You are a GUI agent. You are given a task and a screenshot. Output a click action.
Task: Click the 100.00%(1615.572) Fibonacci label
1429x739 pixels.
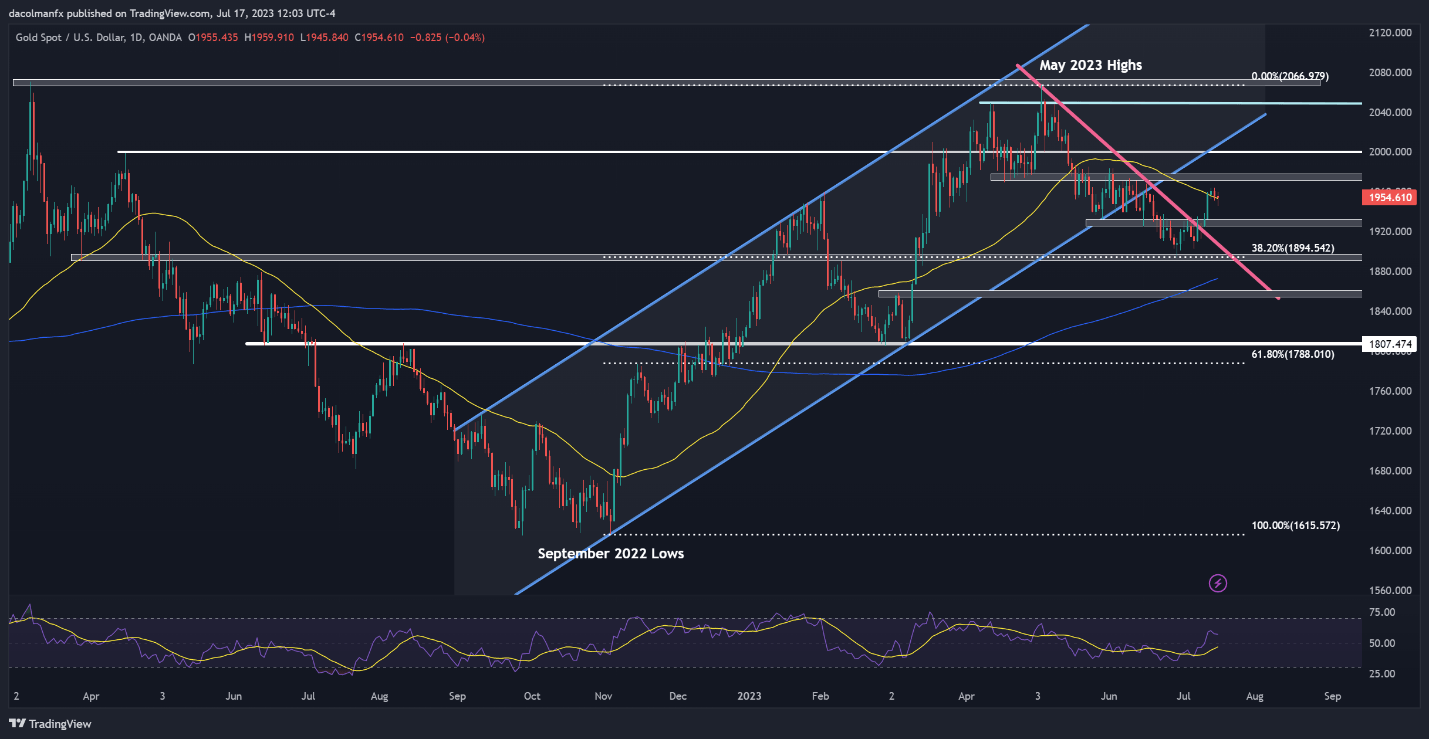pyautogui.click(x=1296, y=525)
